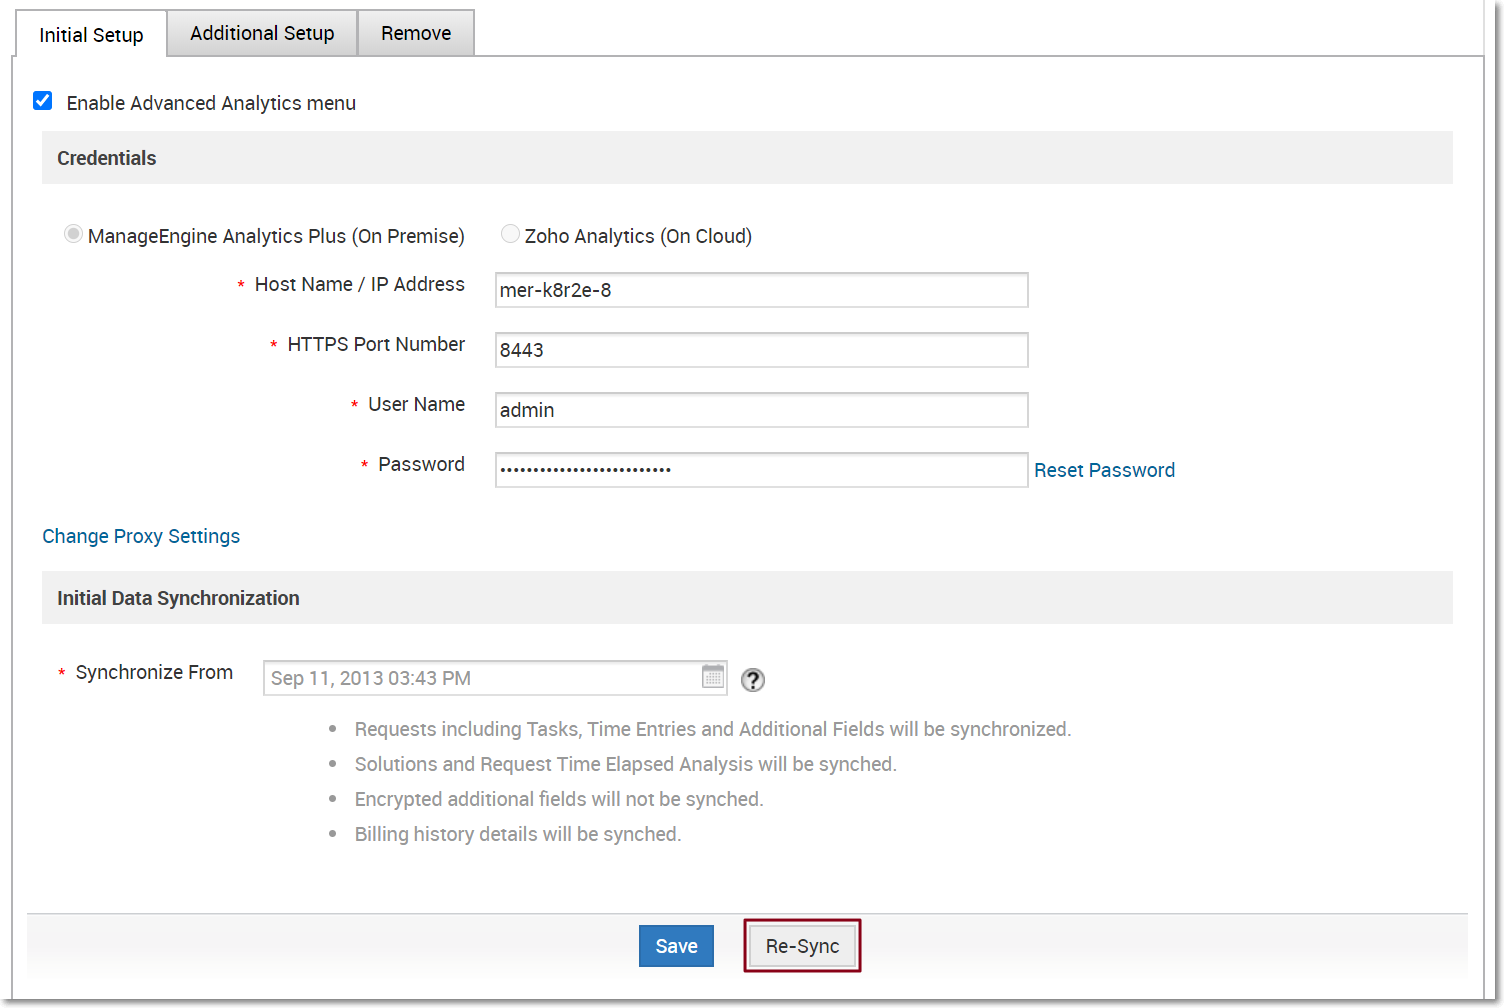Toggle Enable Advanced Analytics menu checkbox
This screenshot has width=1504, height=1008.
[x=43, y=101]
